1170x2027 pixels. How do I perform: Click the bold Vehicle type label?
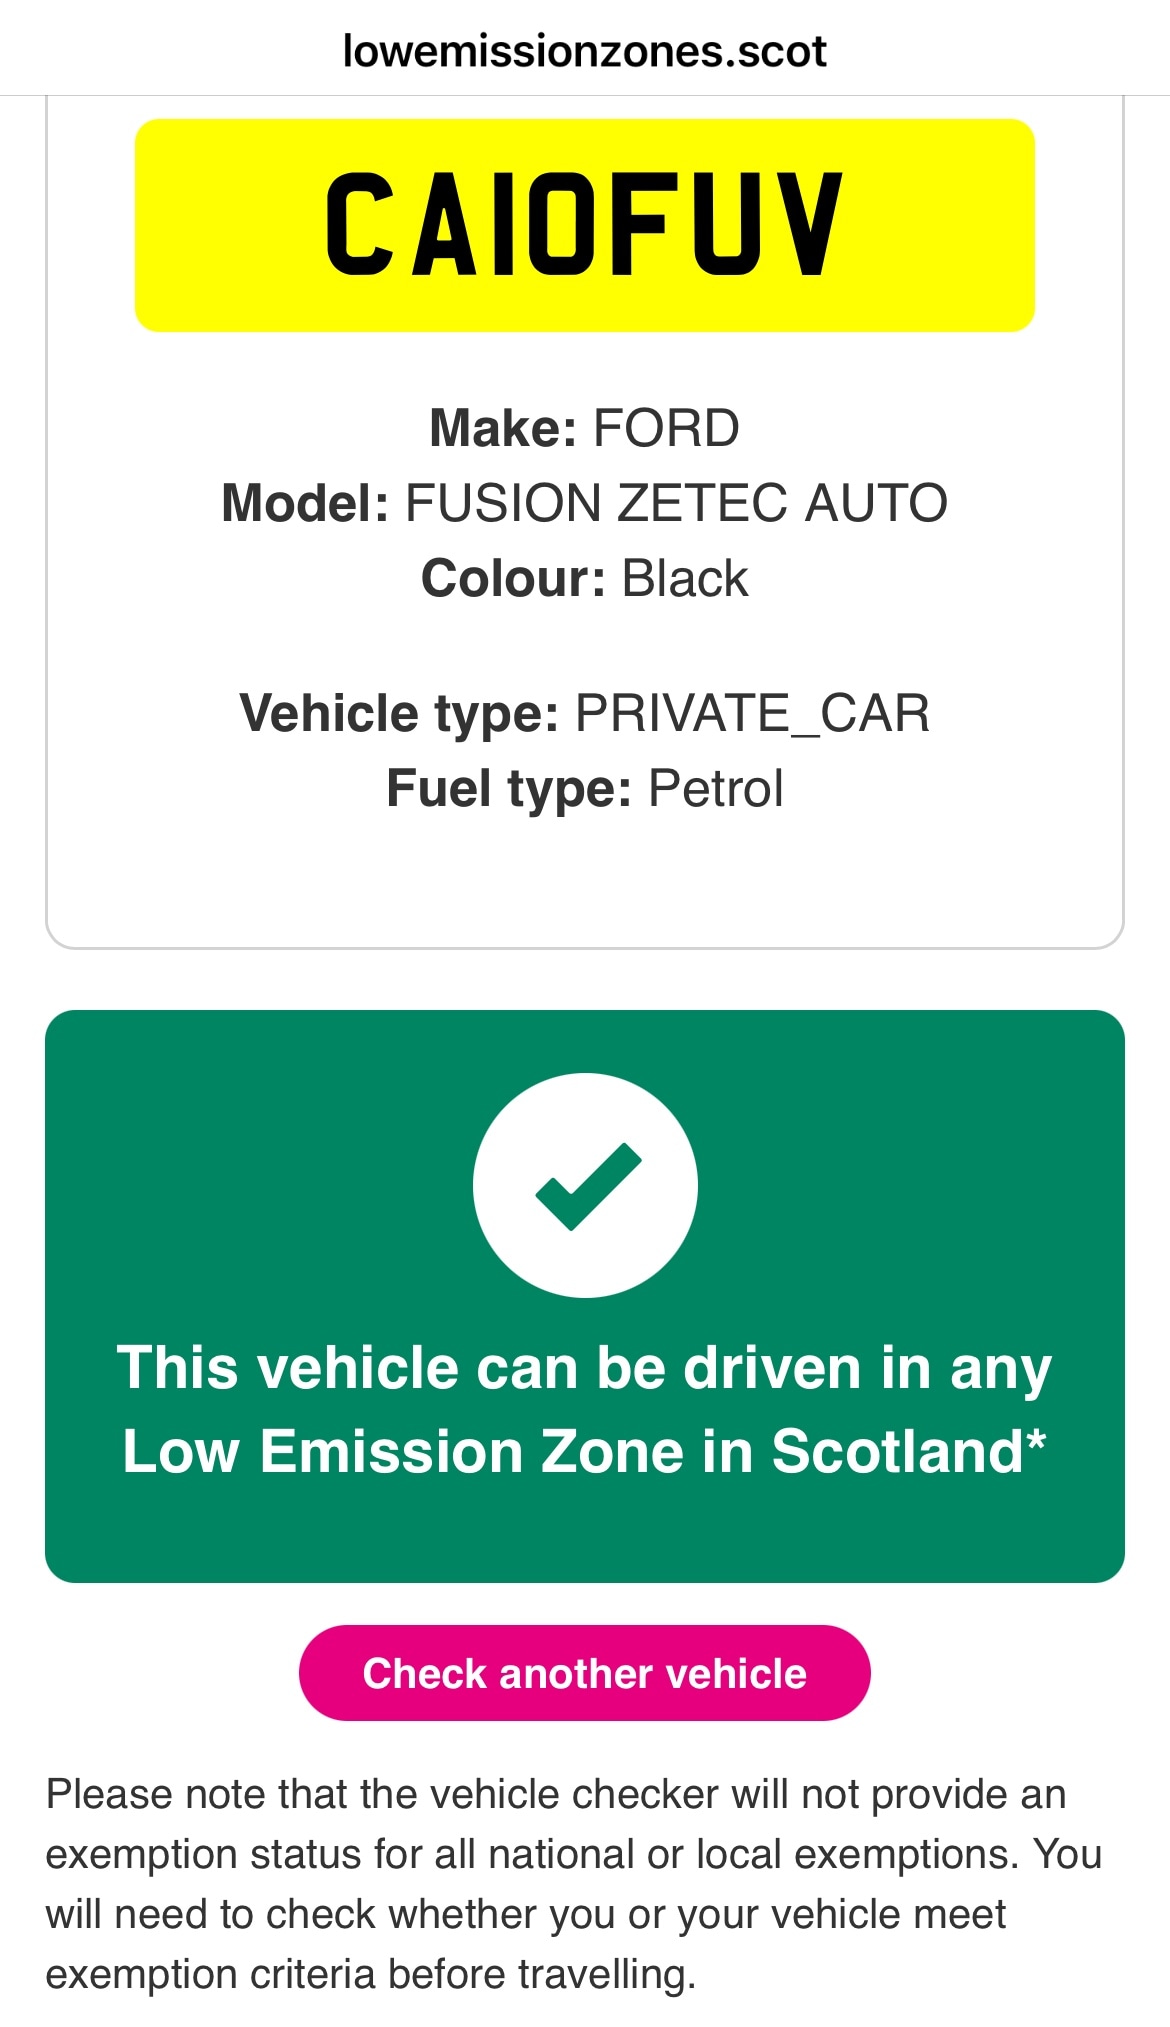click(x=399, y=713)
